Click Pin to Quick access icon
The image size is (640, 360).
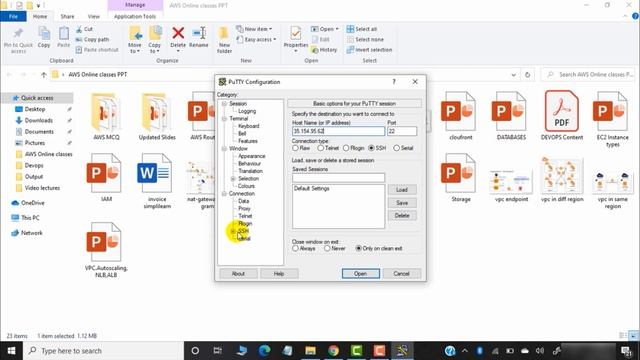tap(18, 33)
